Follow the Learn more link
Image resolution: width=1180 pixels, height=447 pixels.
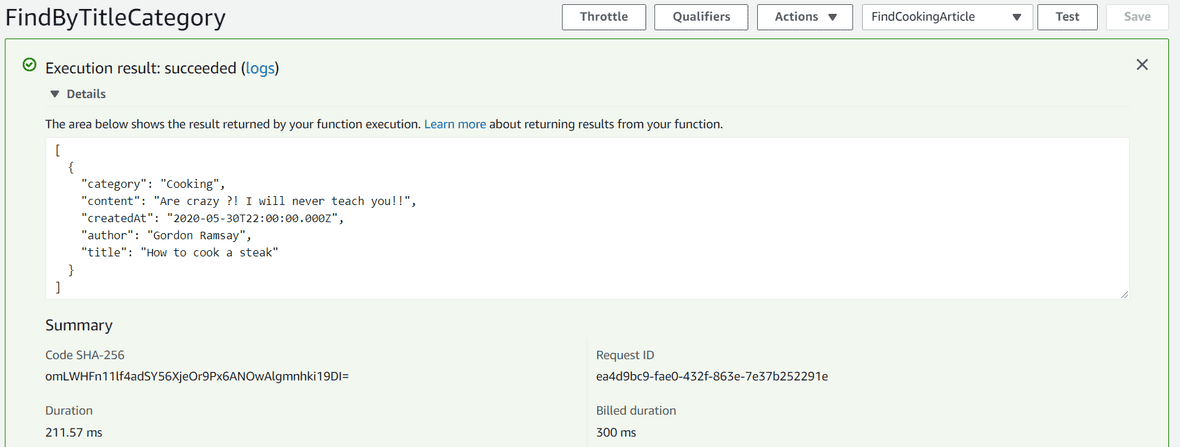(455, 124)
